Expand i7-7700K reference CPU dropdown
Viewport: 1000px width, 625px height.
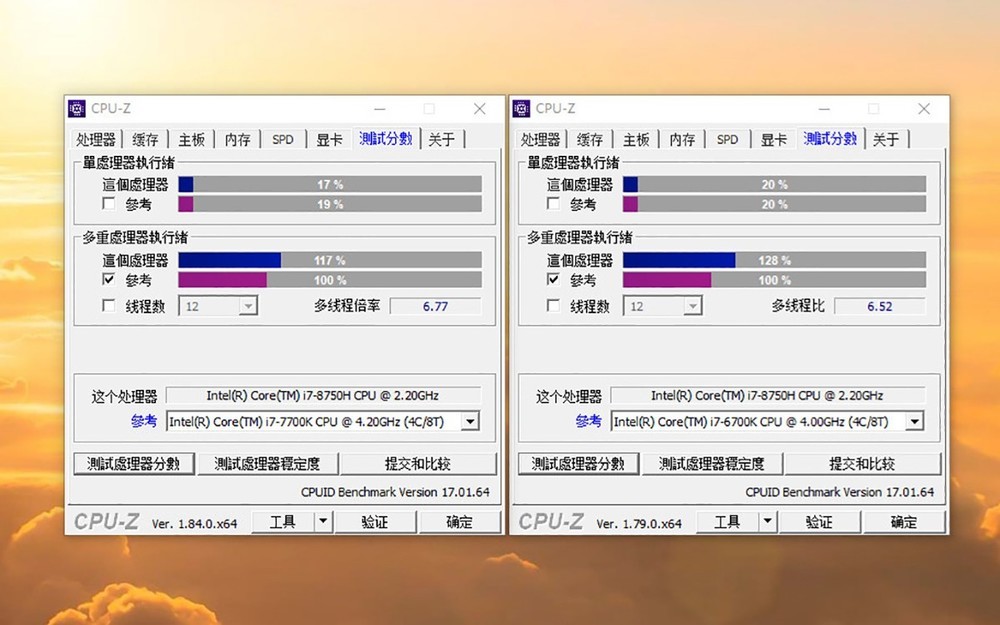[470, 422]
